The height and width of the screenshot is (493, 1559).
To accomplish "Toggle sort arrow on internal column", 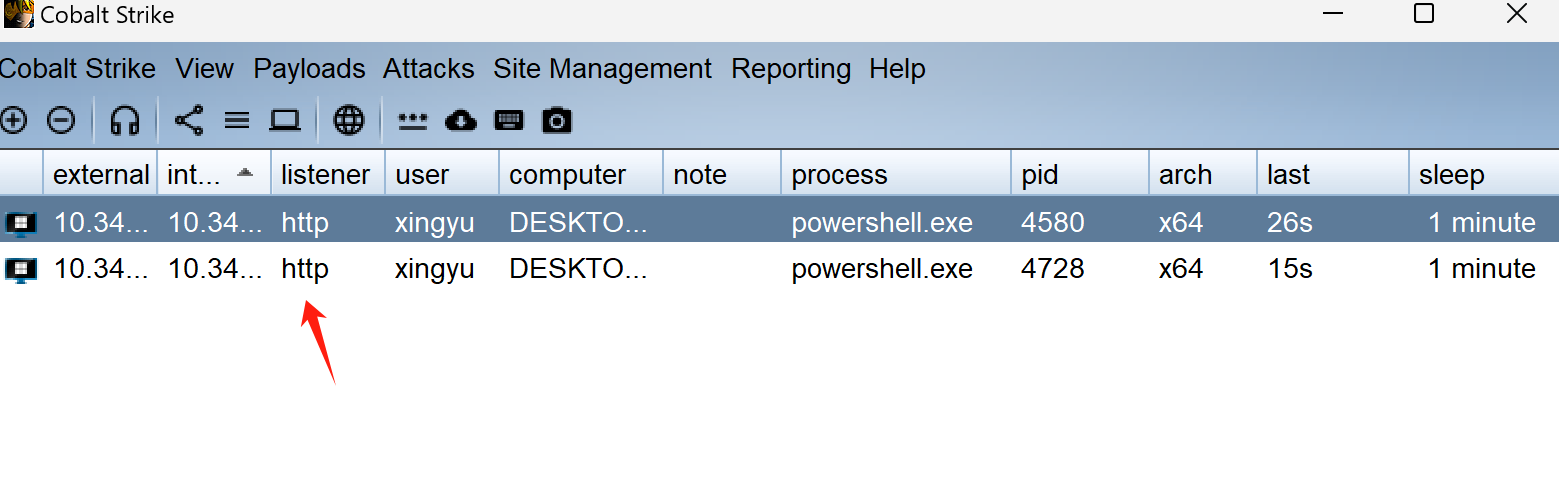I will (x=244, y=173).
